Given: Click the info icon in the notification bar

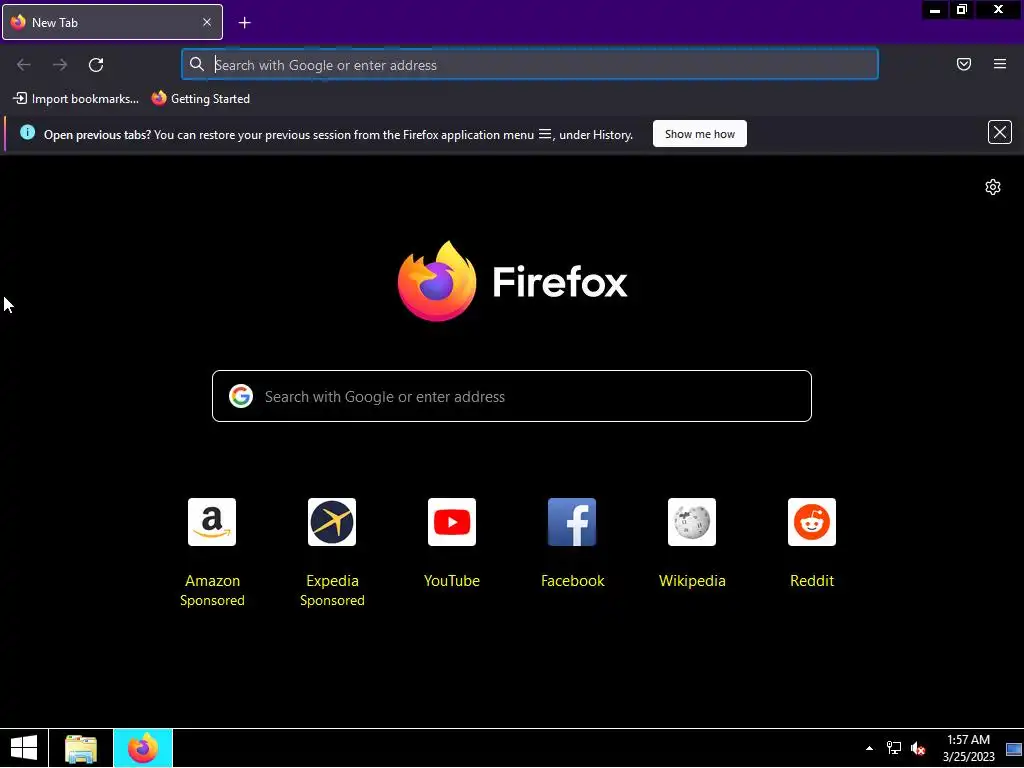Looking at the screenshot, I should click(x=27, y=133).
